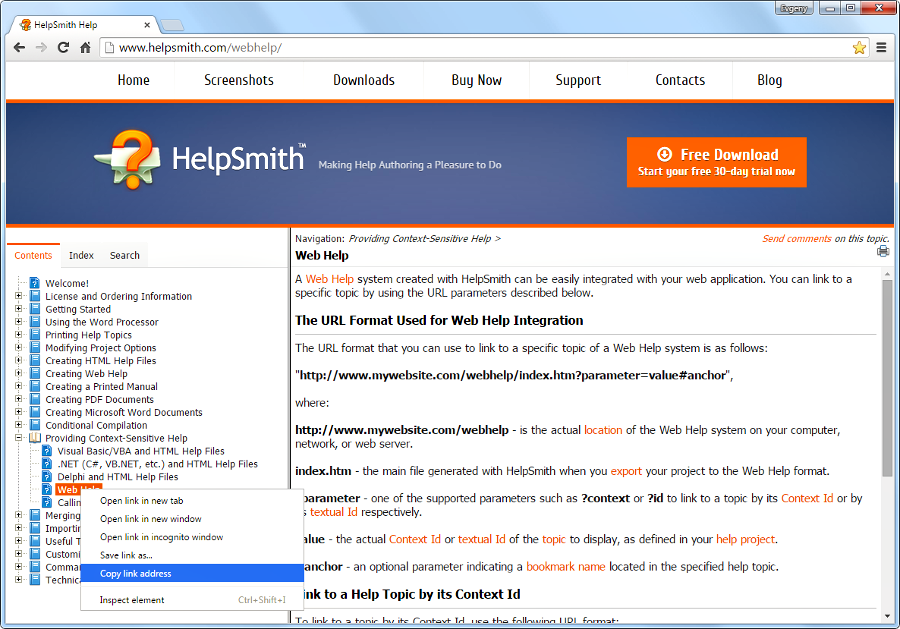Click the book icon beside Creating HTML Help Files

coord(35,360)
